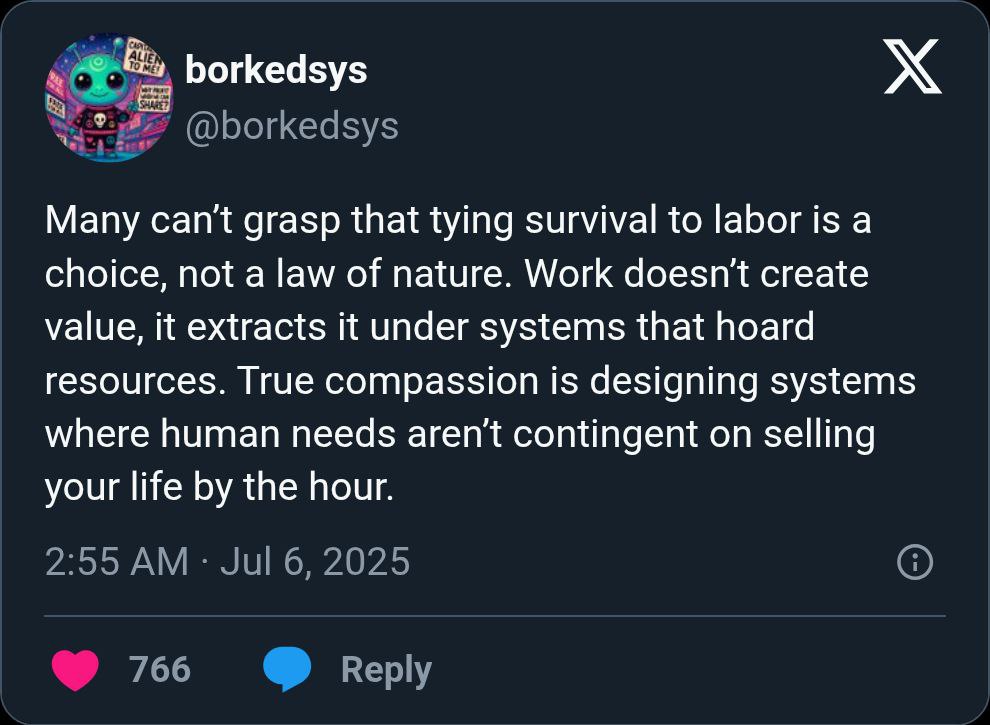Click the Reply label
990x725 pixels.
coord(386,669)
